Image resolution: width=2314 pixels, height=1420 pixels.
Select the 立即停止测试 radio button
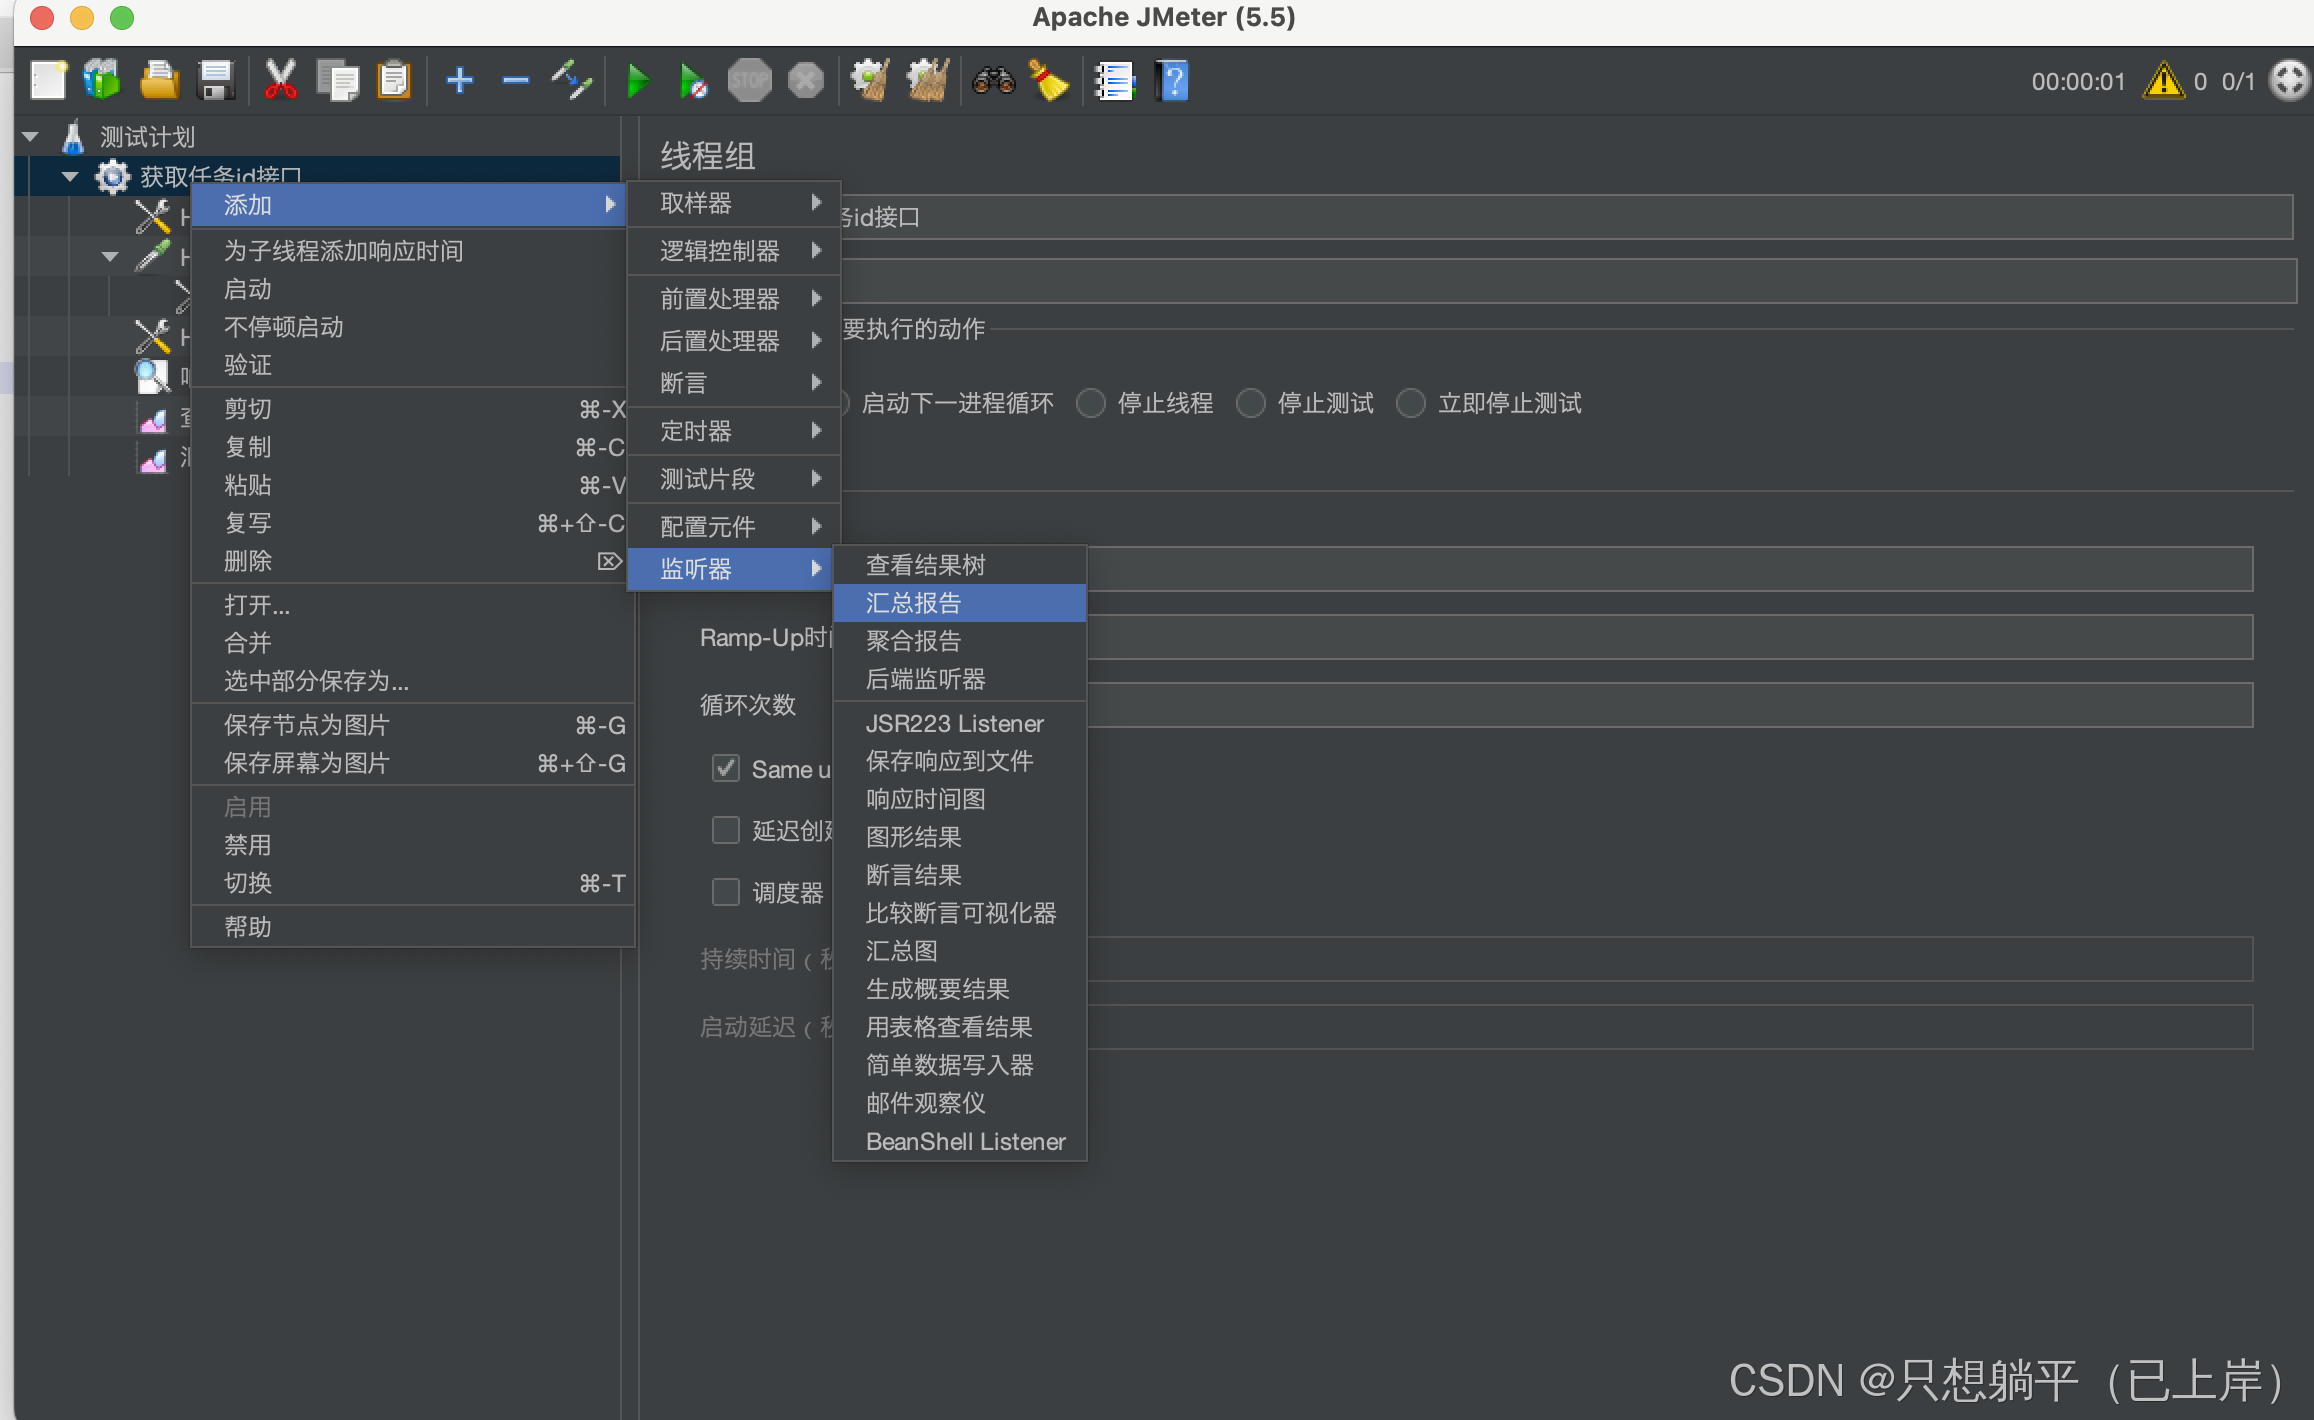(x=1411, y=403)
